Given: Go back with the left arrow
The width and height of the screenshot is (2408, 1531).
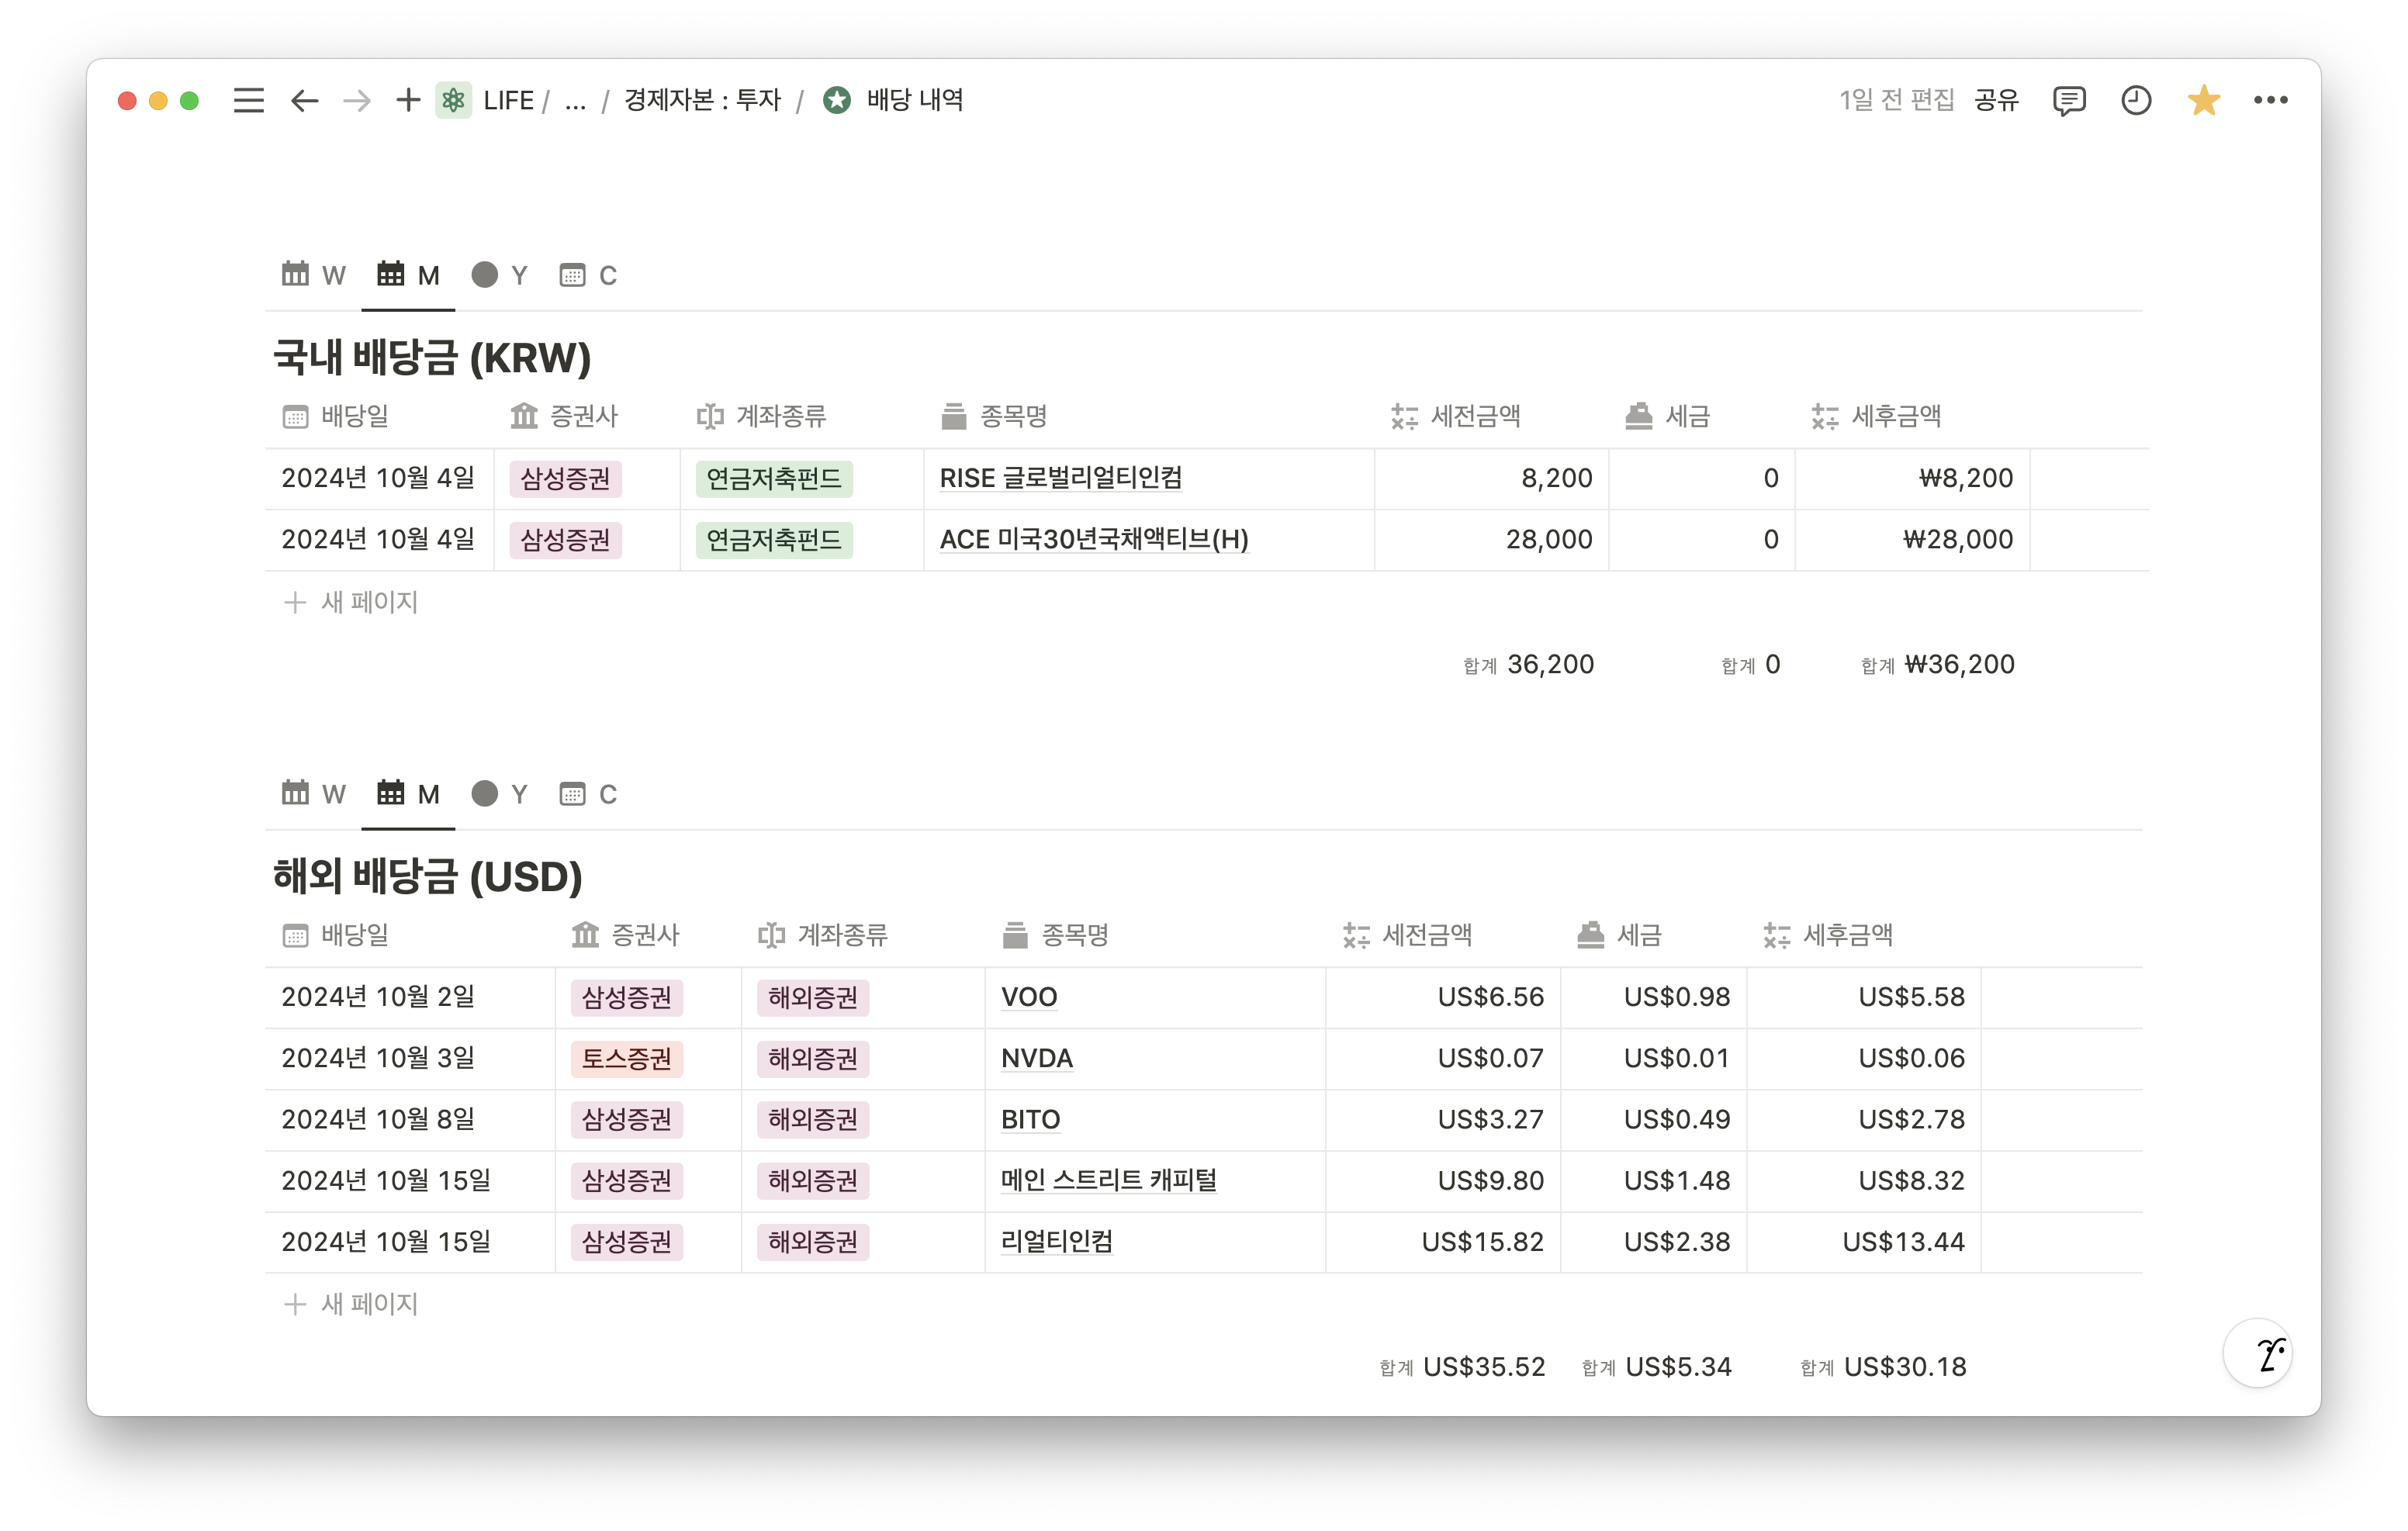Looking at the screenshot, I should click(304, 100).
